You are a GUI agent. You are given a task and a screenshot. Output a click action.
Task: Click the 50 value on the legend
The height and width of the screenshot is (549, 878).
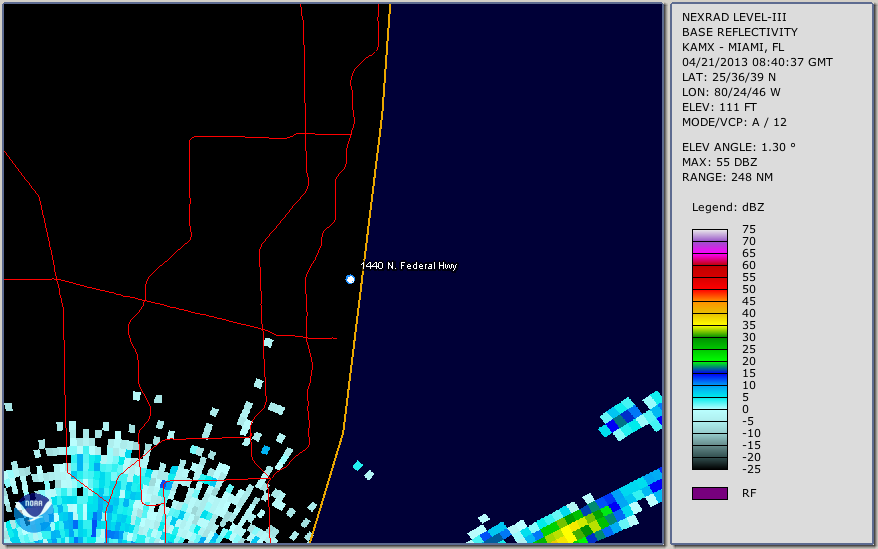(749, 289)
